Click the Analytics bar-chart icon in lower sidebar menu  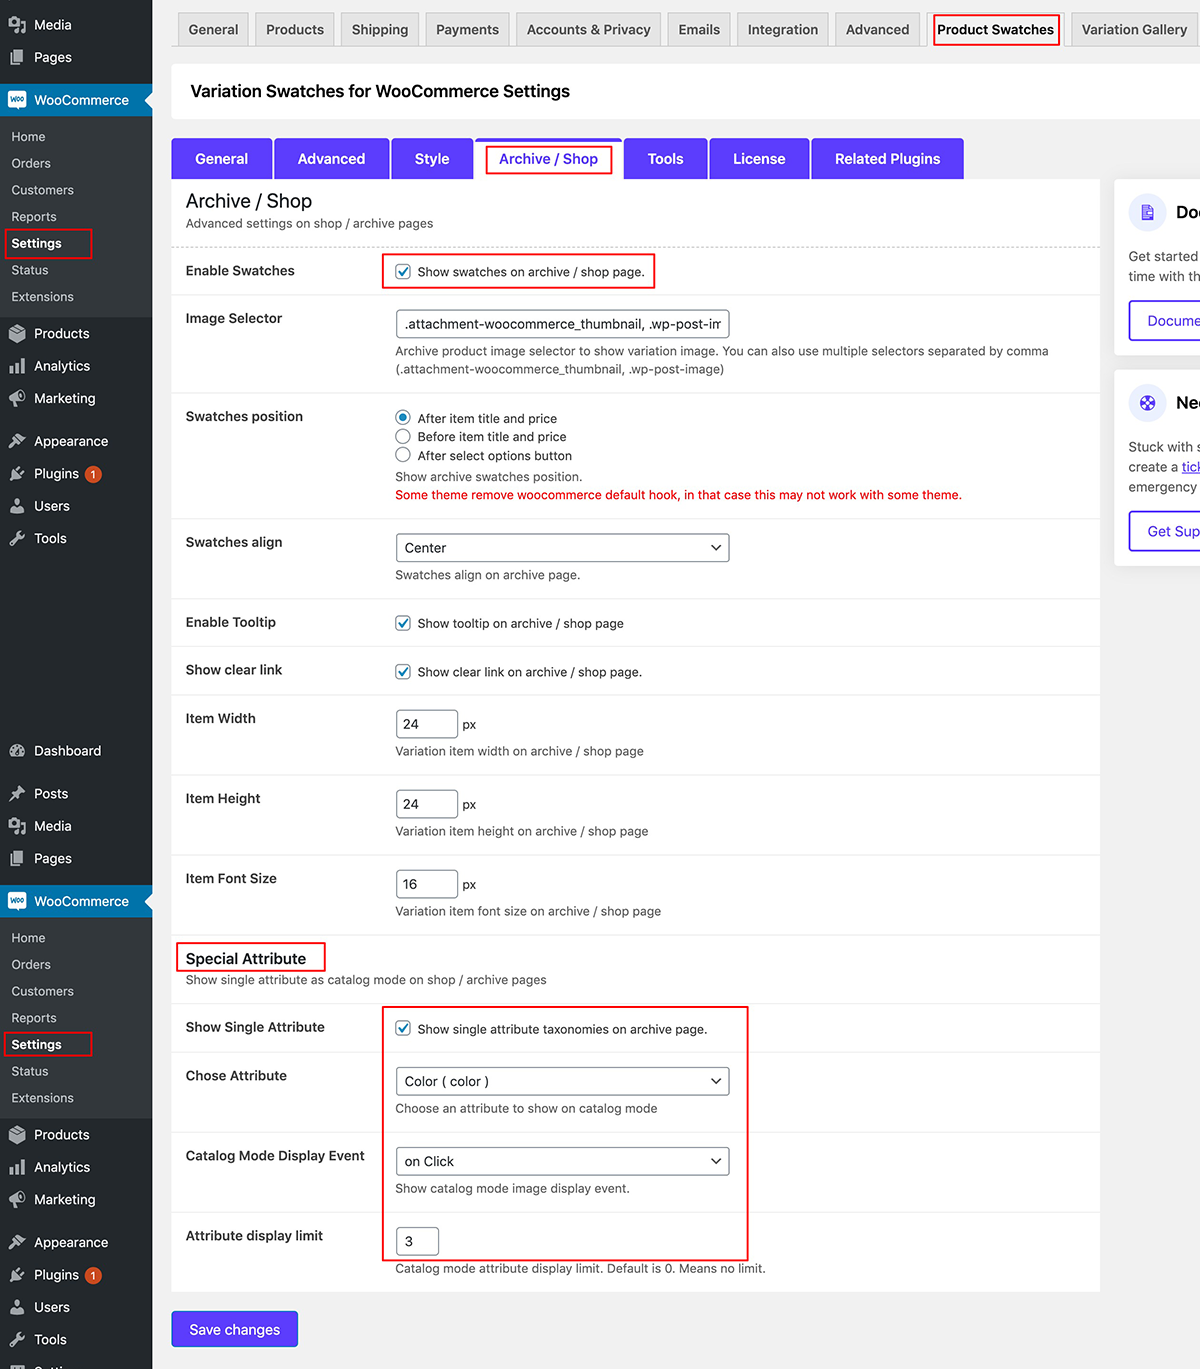pyautogui.click(x=17, y=1167)
